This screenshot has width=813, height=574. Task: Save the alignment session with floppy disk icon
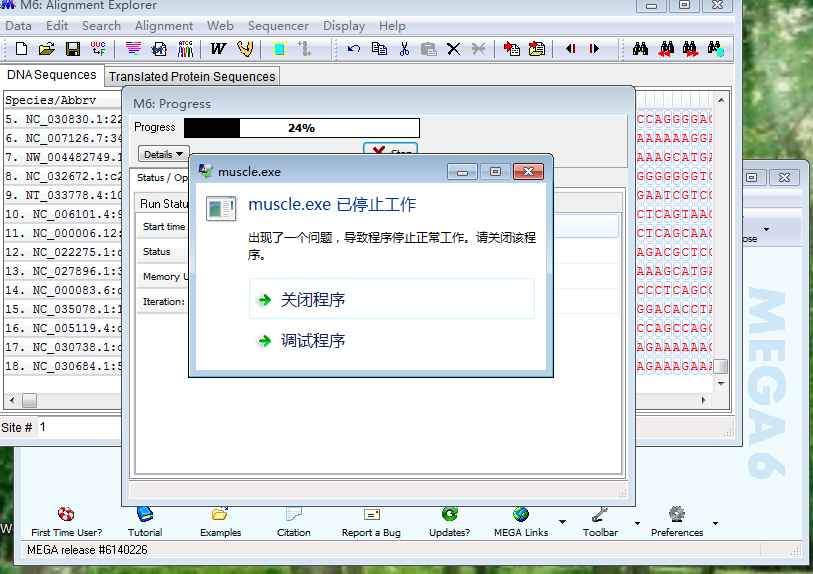(x=73, y=49)
